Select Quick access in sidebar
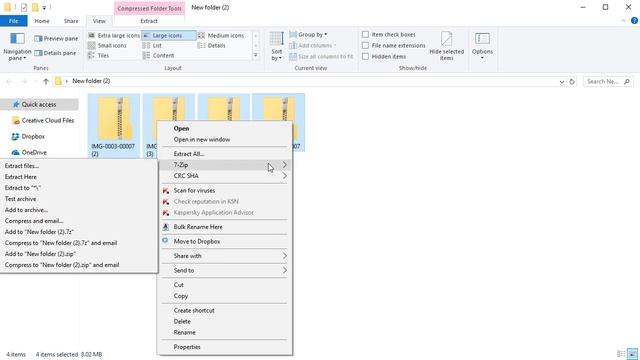The height and width of the screenshot is (360, 640). click(x=39, y=104)
